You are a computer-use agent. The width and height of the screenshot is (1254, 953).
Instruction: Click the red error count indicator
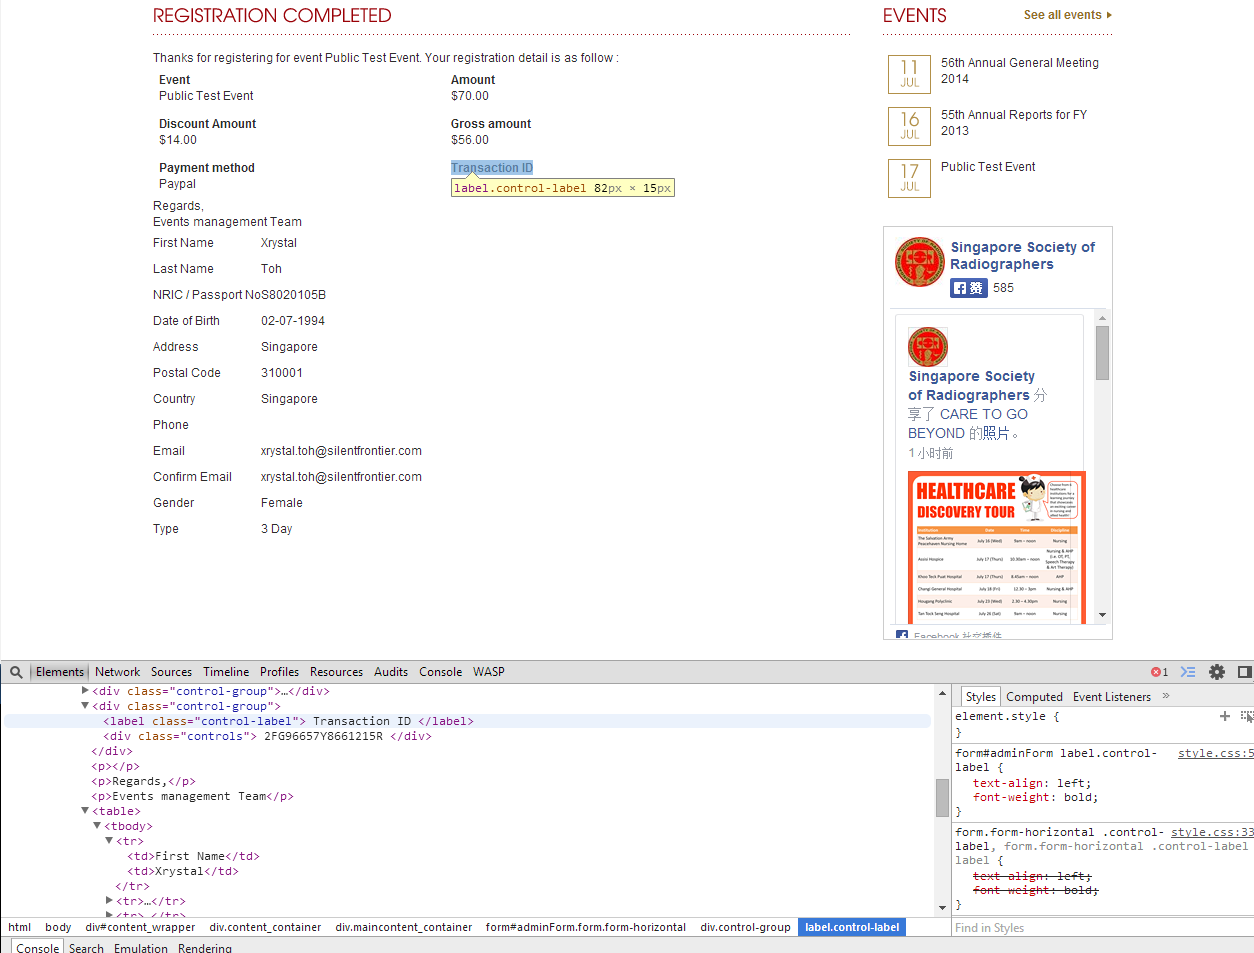1159,672
